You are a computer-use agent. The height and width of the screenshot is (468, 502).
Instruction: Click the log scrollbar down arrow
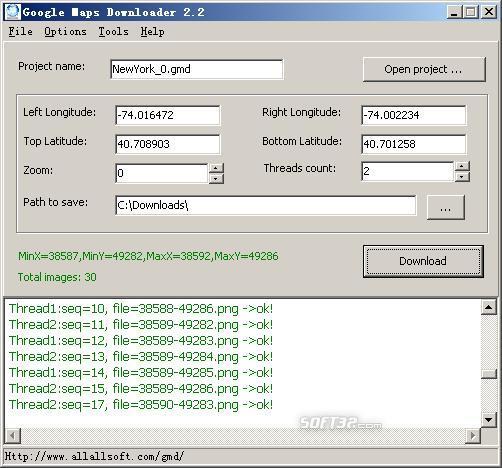488,419
